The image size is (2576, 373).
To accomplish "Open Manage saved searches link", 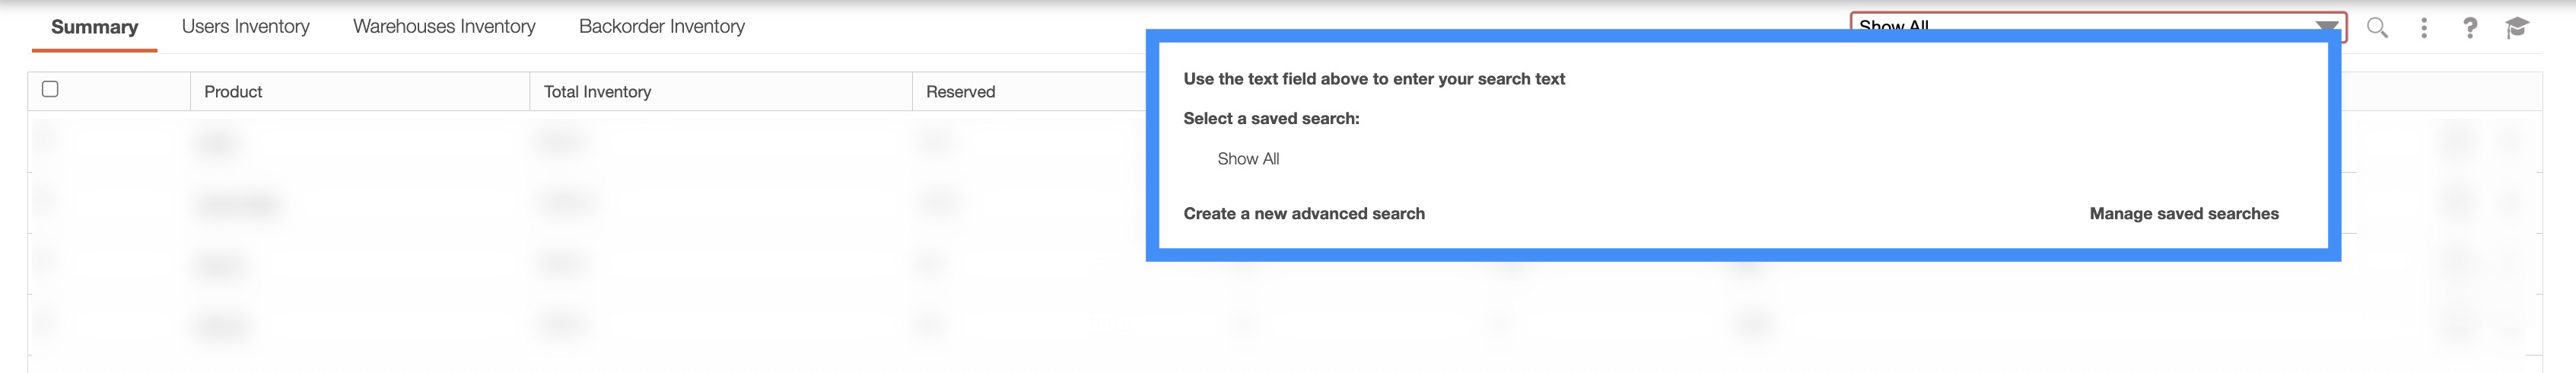I will tap(2183, 214).
